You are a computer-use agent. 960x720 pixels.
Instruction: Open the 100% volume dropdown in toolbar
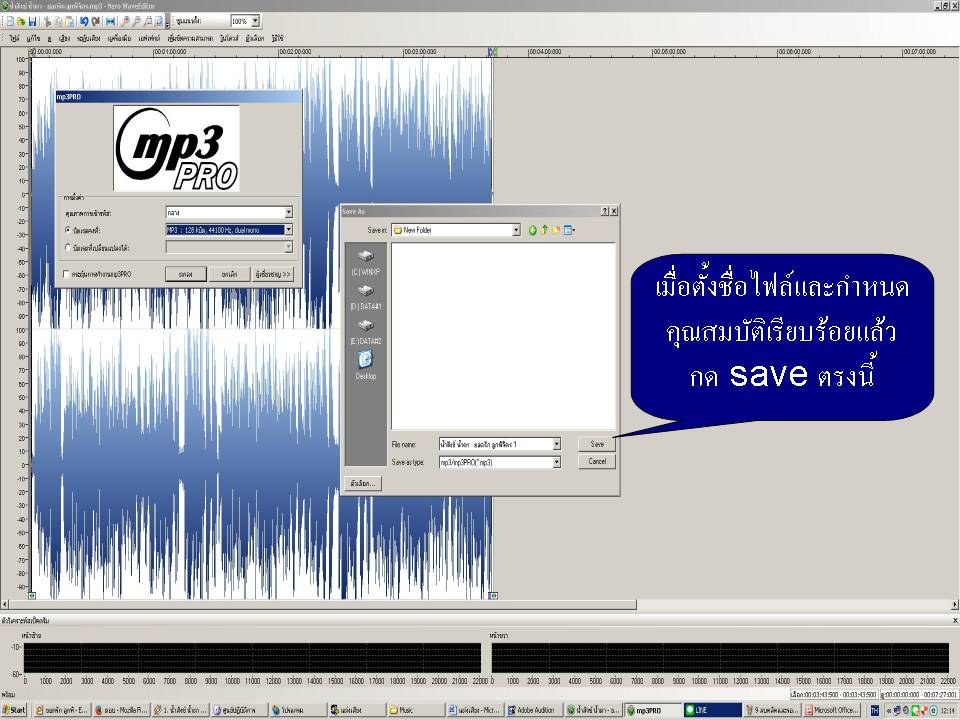click(x=255, y=21)
